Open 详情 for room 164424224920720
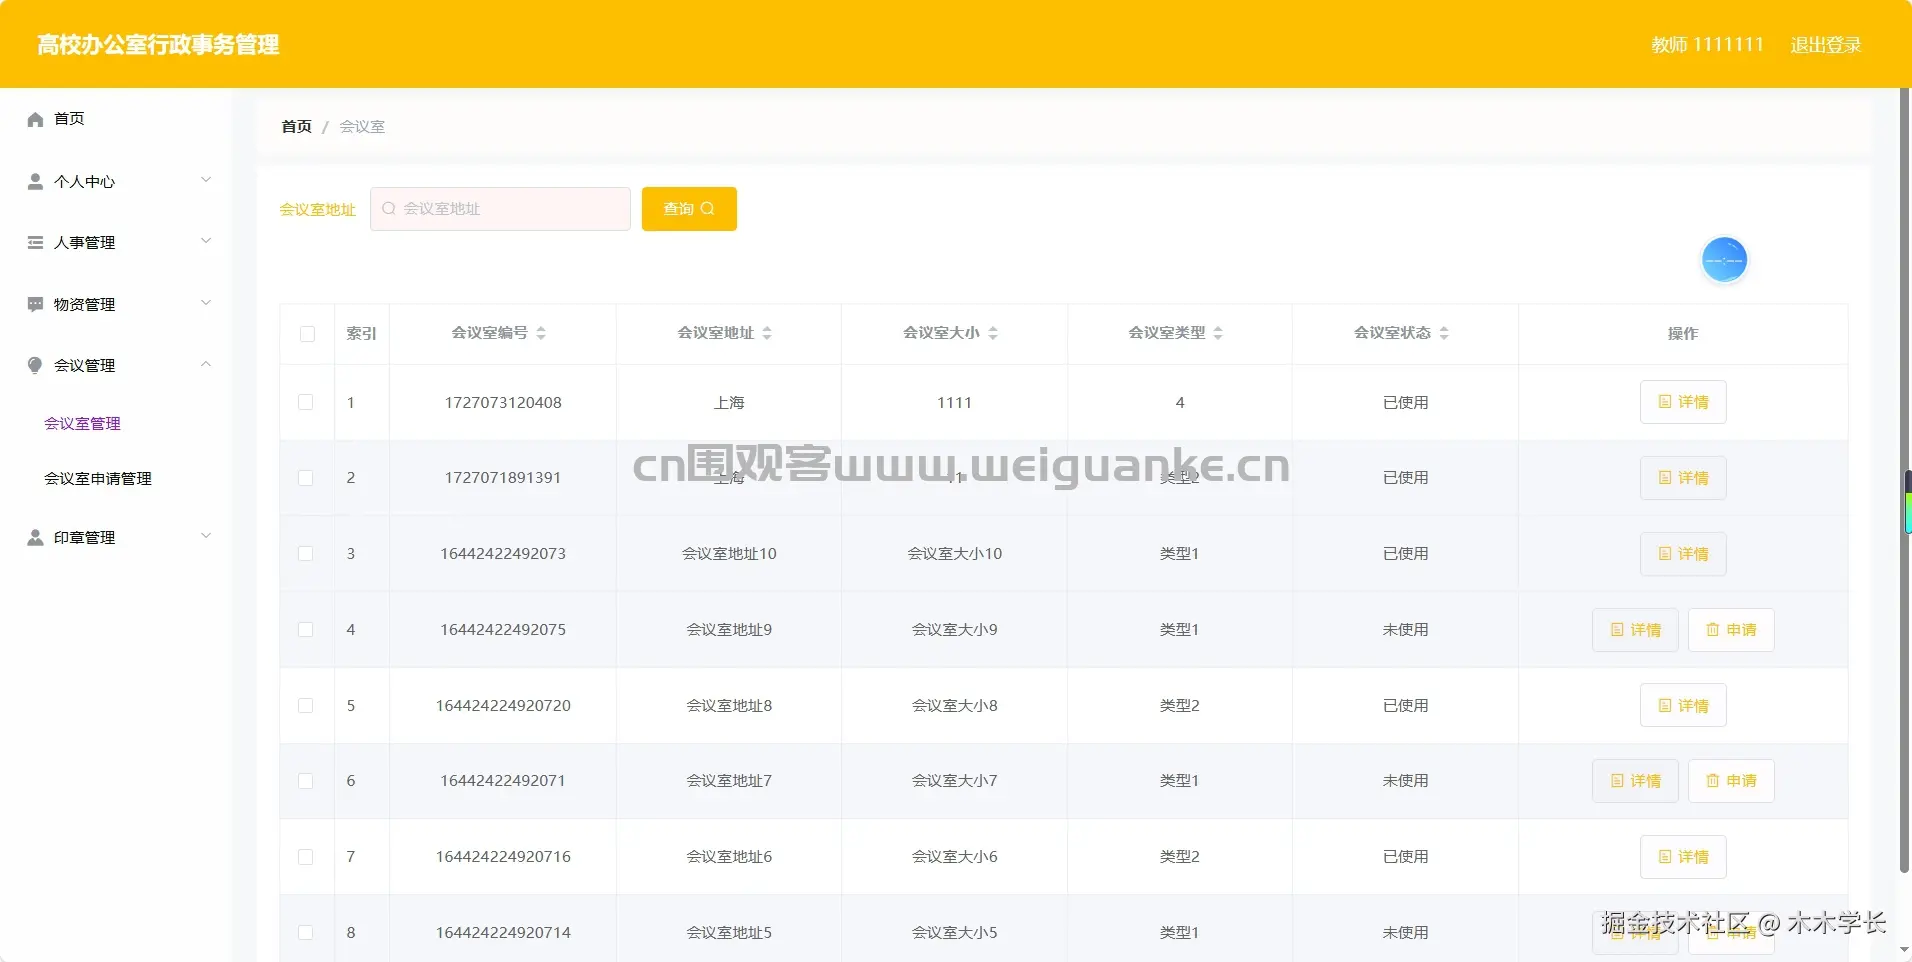This screenshot has width=1912, height=962. click(1683, 706)
